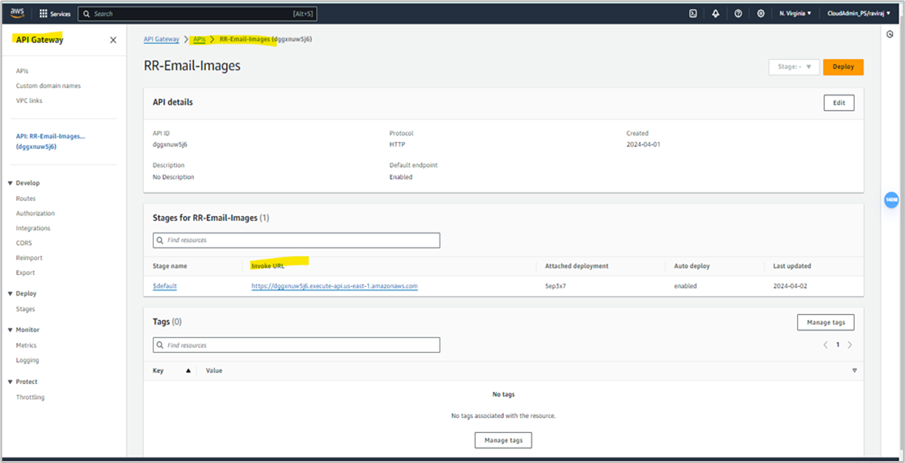
Task: Open Export under Develop
Action: click(x=25, y=272)
